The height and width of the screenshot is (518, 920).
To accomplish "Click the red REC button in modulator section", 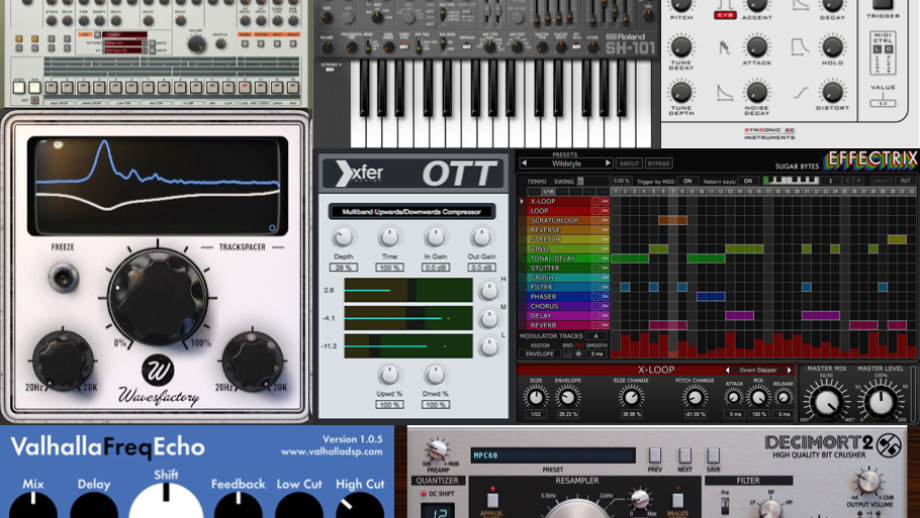I will click(579, 354).
